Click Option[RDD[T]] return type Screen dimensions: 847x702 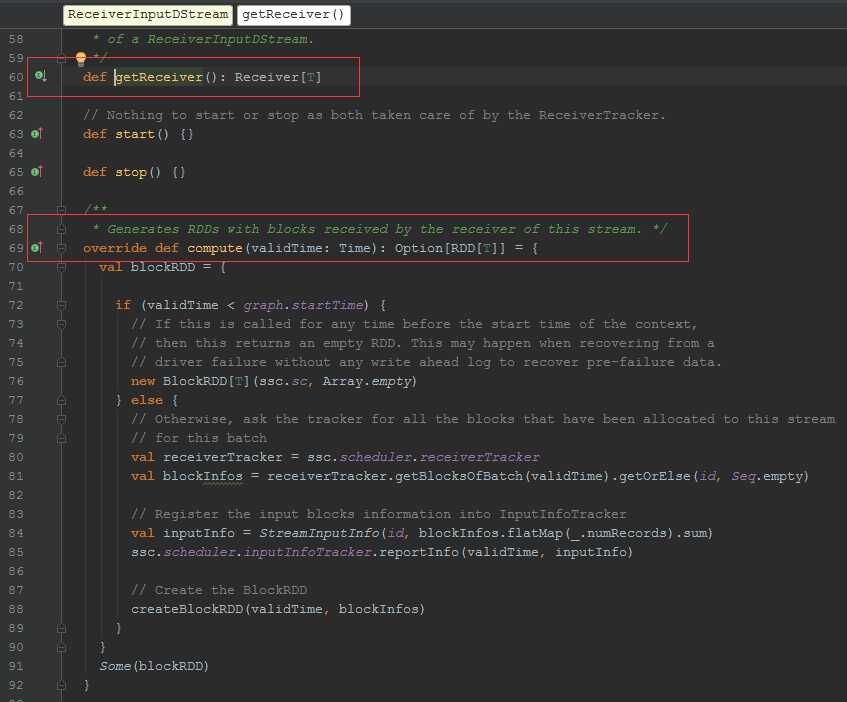tap(450, 248)
